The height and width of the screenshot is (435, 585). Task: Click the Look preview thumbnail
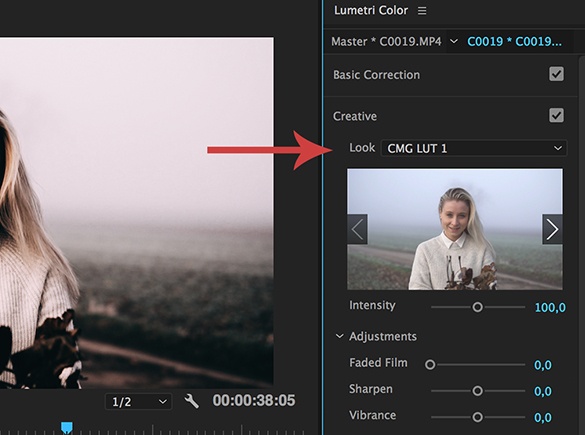[x=455, y=229]
